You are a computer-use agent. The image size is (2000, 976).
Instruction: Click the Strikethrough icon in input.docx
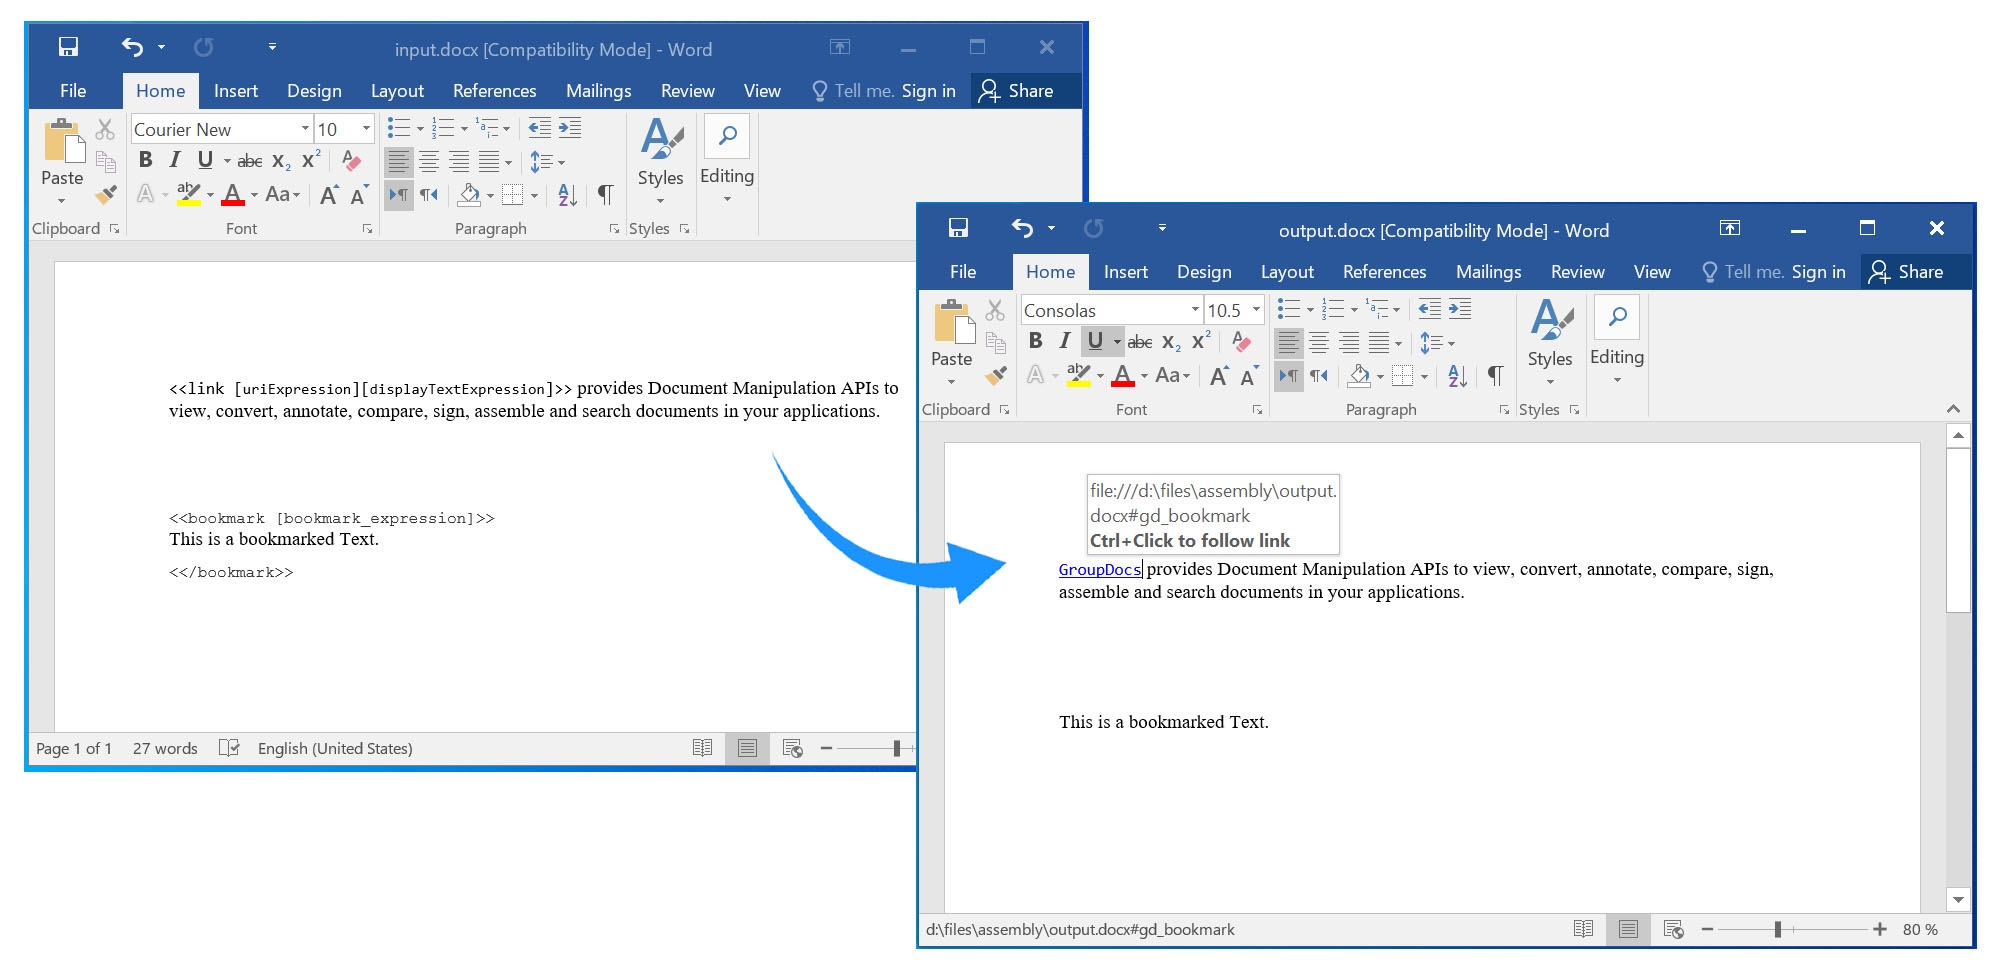click(x=249, y=160)
